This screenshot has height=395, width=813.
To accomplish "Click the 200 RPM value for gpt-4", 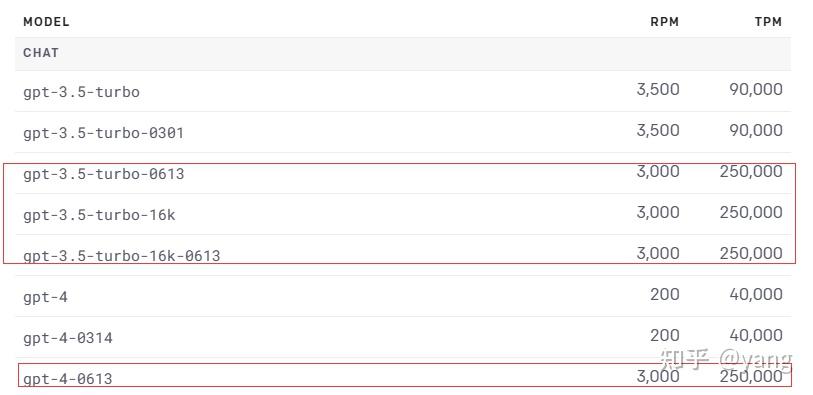I will tap(665, 294).
